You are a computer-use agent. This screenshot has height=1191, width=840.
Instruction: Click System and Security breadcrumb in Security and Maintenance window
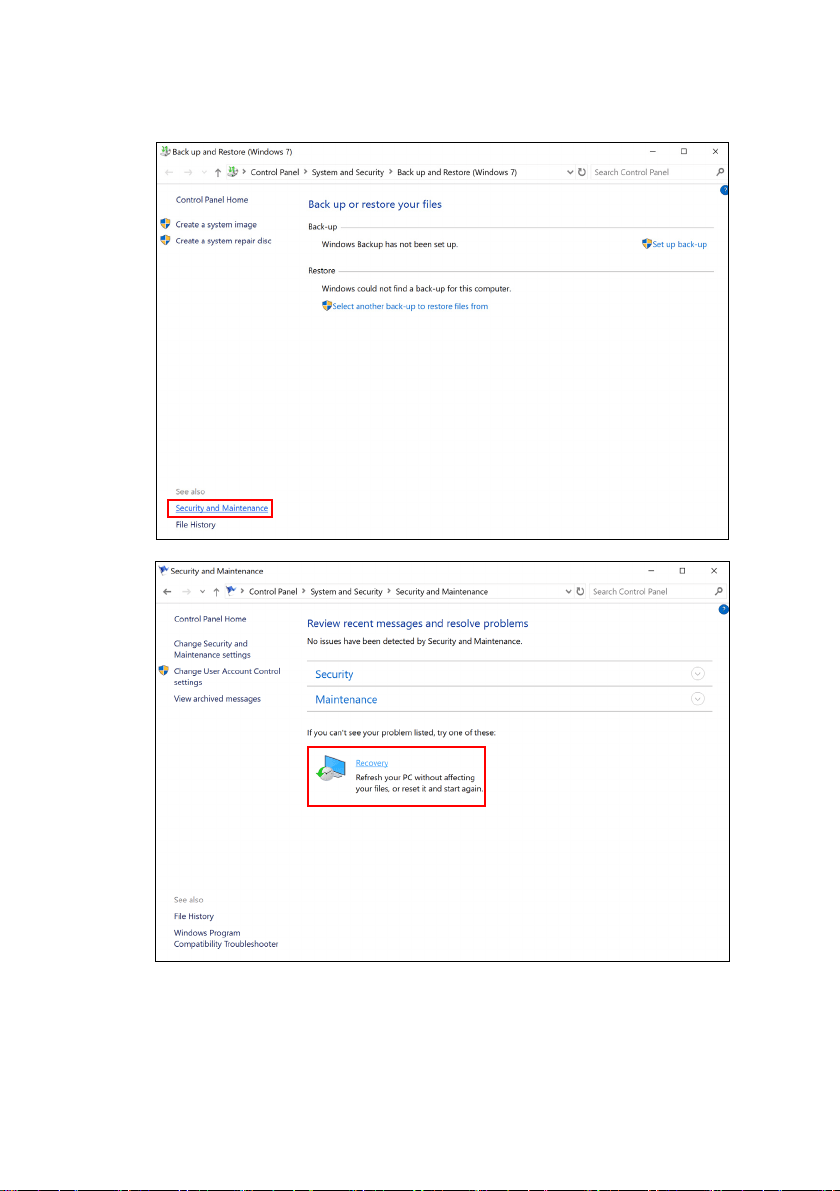pyautogui.click(x=346, y=592)
